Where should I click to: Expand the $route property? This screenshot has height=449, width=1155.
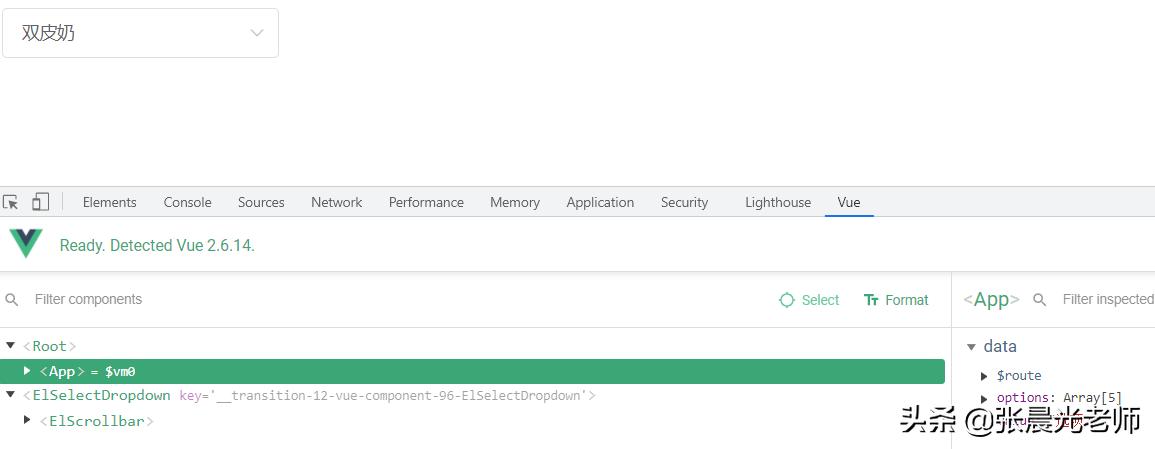click(985, 376)
